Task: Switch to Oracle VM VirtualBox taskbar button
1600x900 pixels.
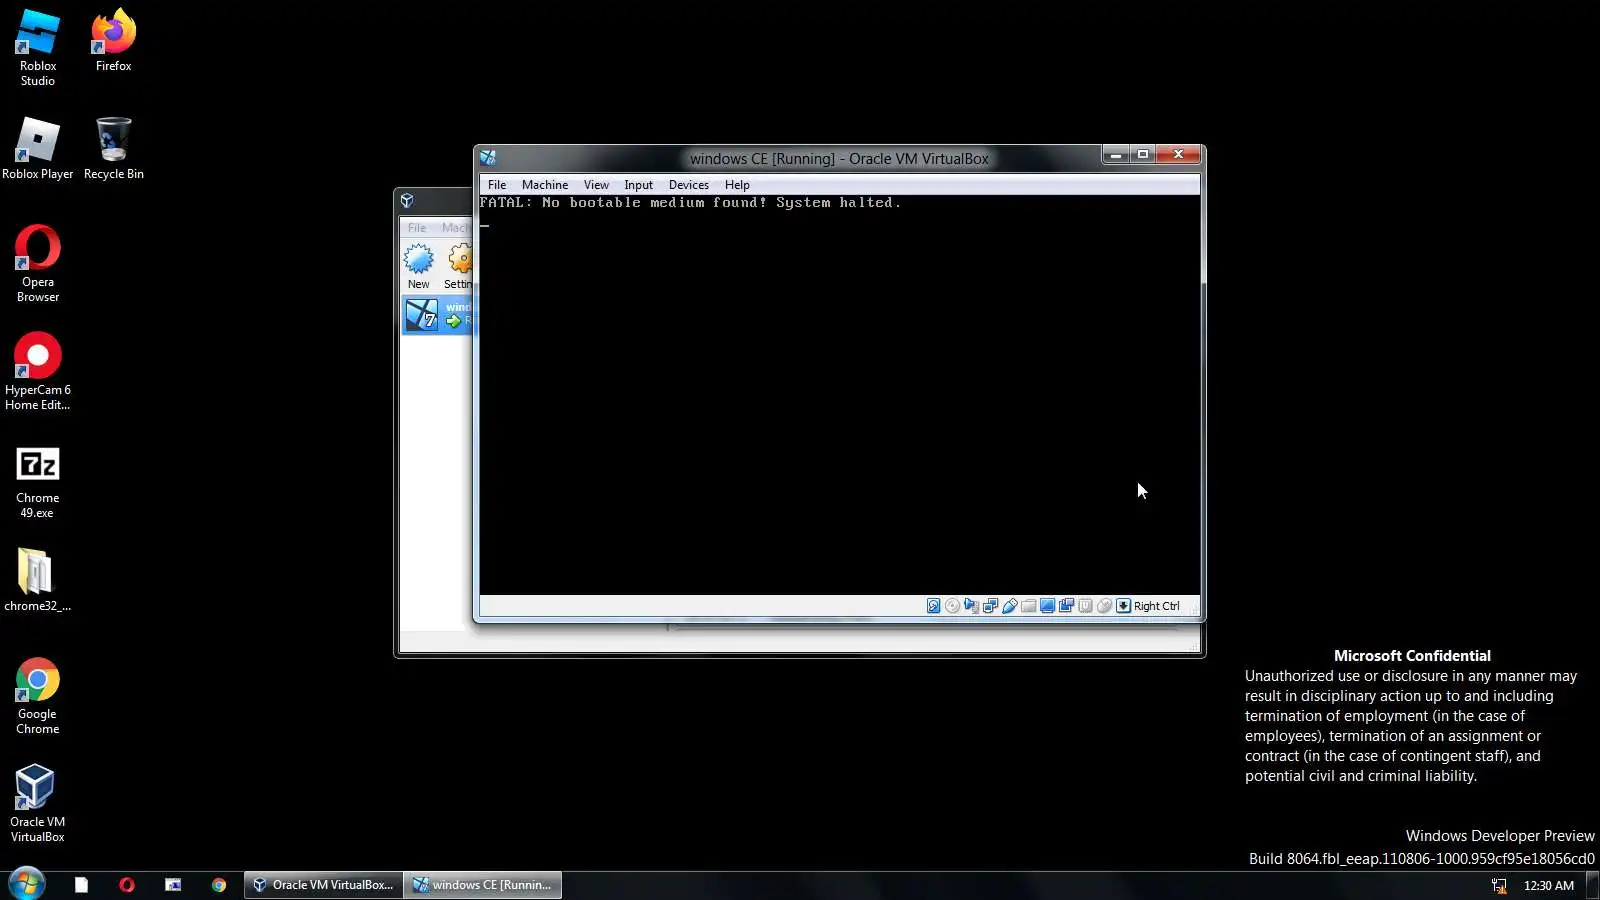Action: point(323,885)
